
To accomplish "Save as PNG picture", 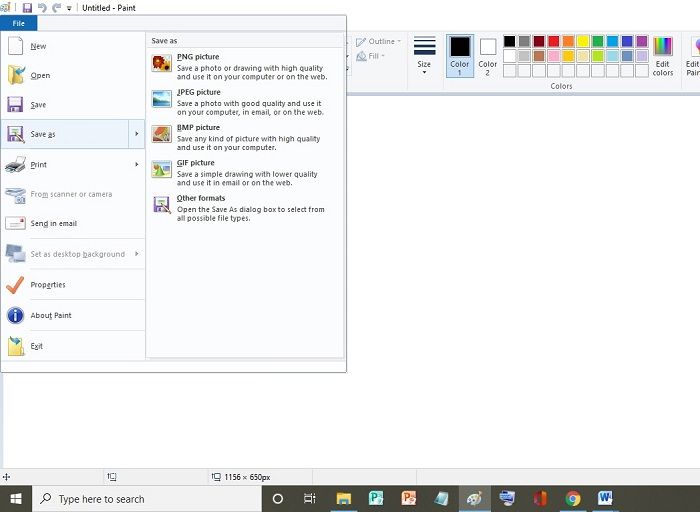I will (245, 66).
